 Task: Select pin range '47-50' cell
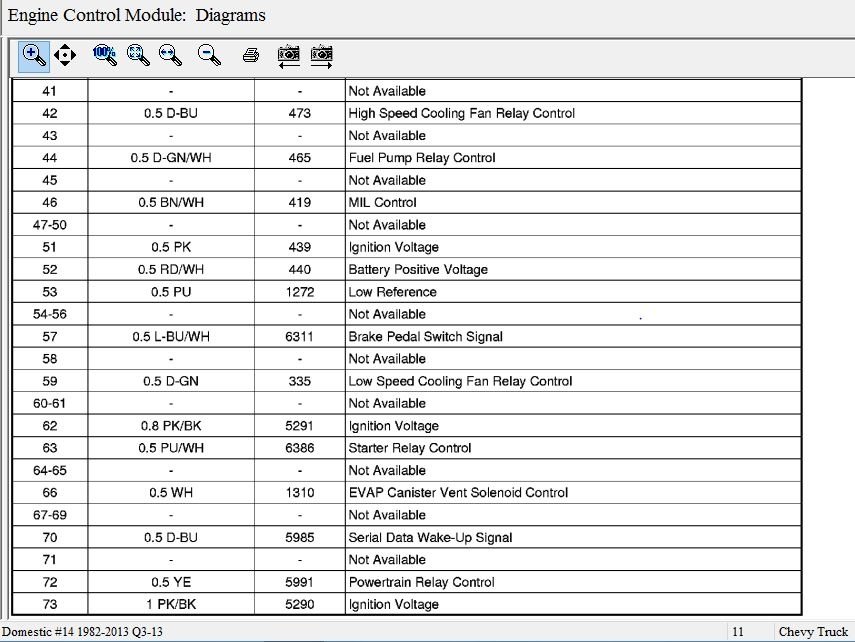coord(50,225)
